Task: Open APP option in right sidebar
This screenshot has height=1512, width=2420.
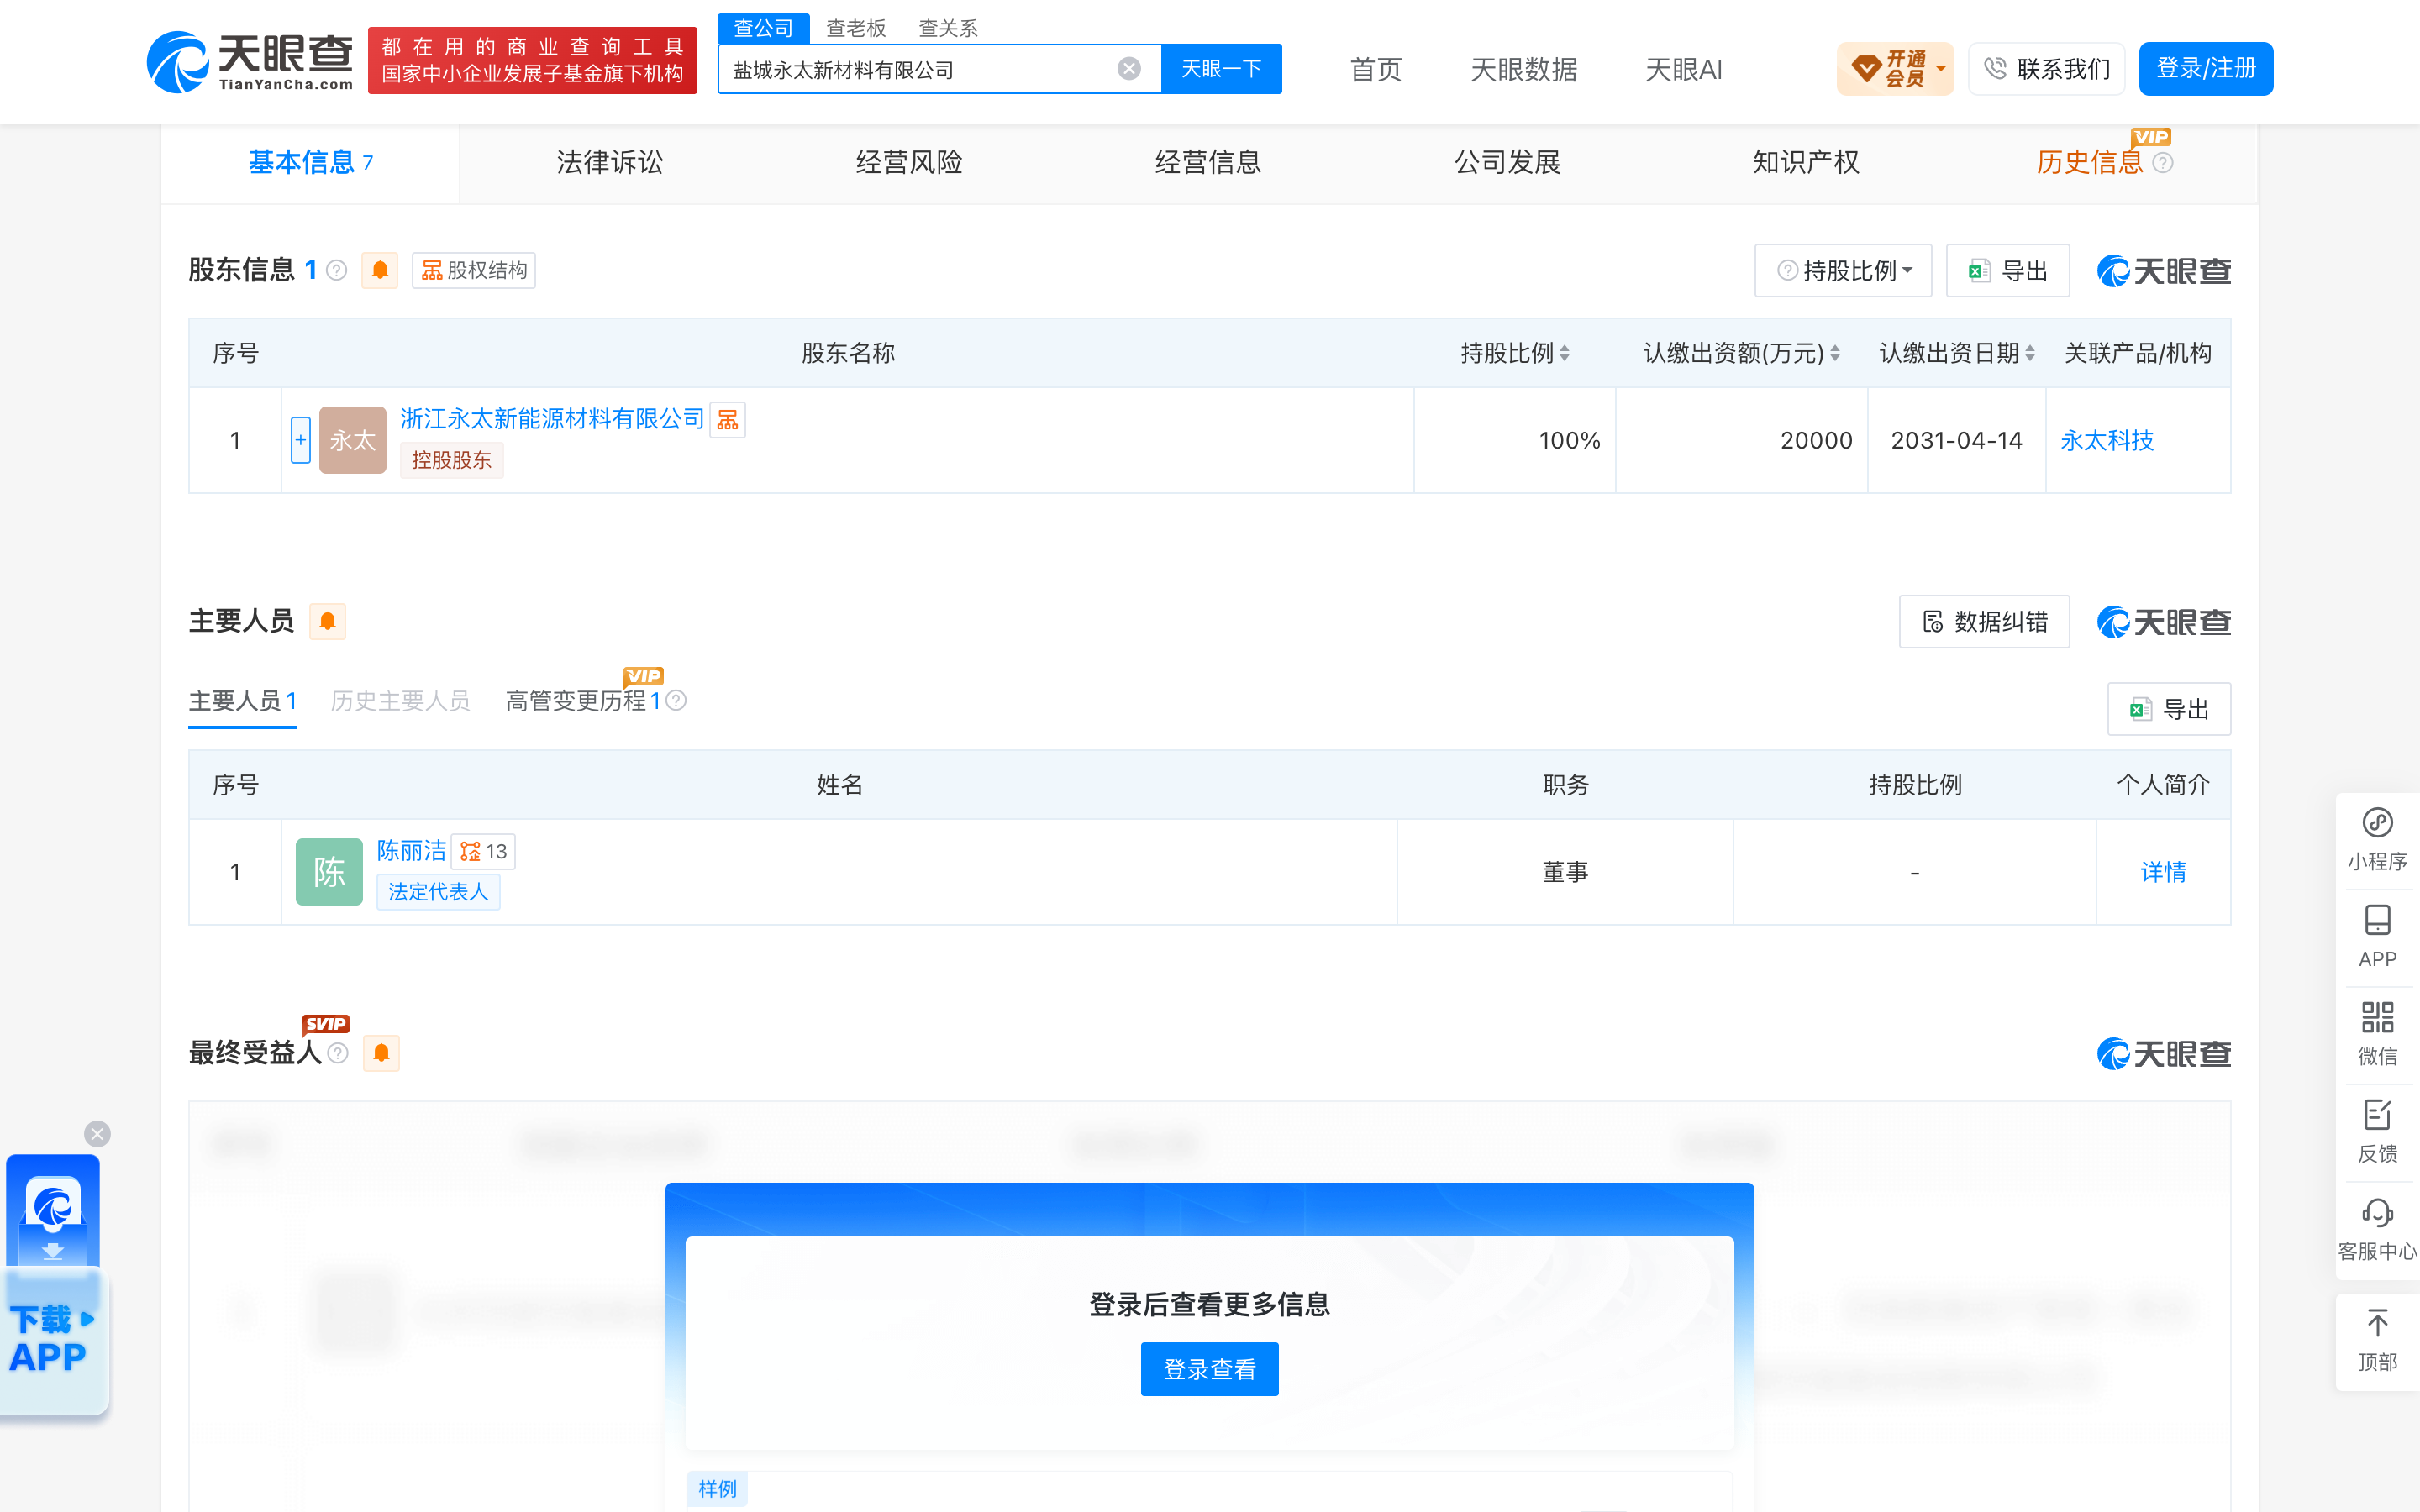Action: (2377, 937)
